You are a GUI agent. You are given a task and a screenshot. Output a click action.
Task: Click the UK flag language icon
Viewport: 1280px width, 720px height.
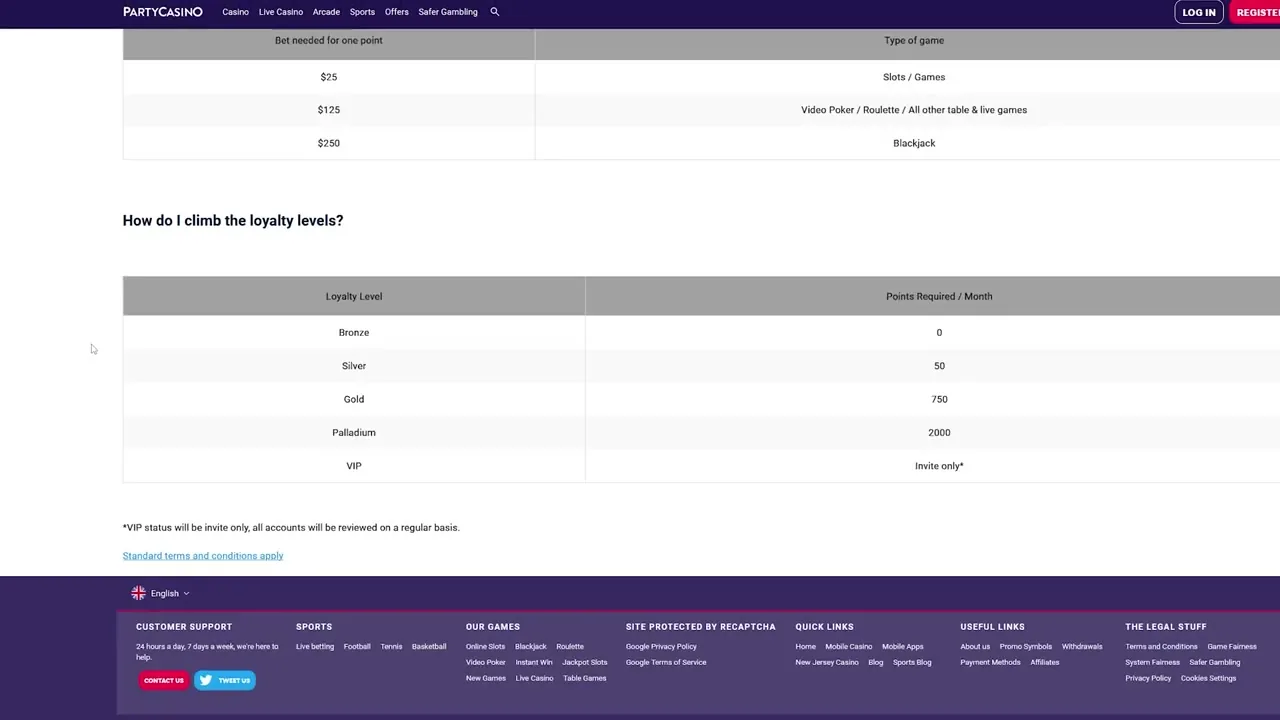[138, 593]
